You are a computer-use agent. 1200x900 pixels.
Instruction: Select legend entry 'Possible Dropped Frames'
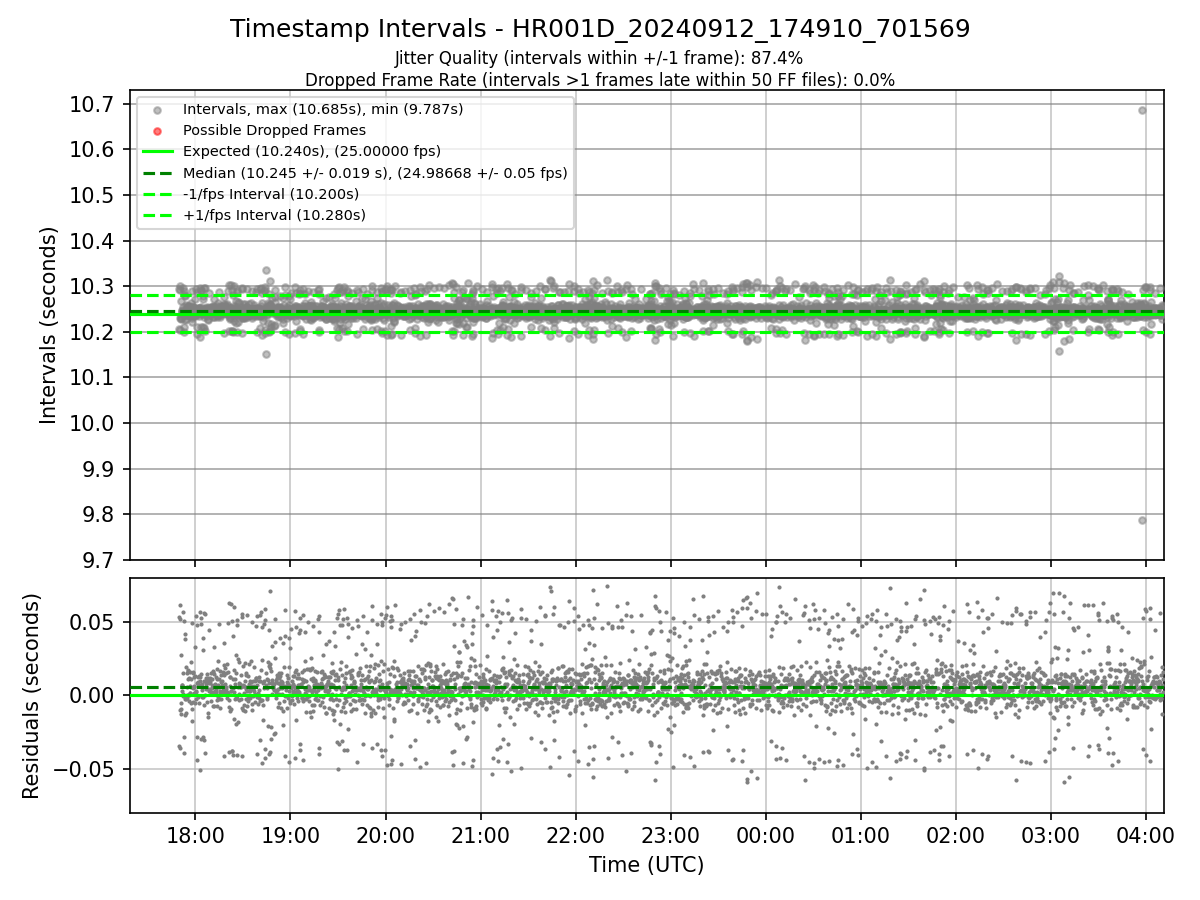coord(274,130)
